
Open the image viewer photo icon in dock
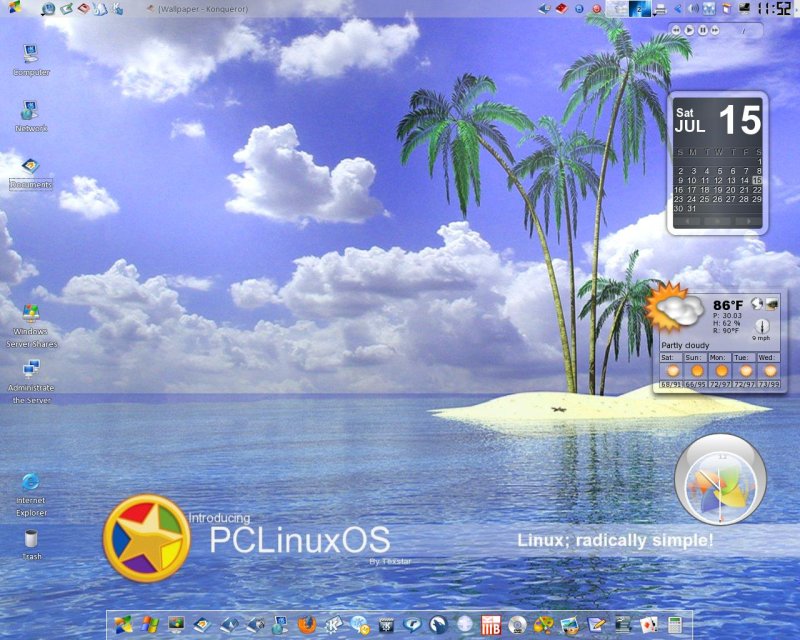coord(569,625)
